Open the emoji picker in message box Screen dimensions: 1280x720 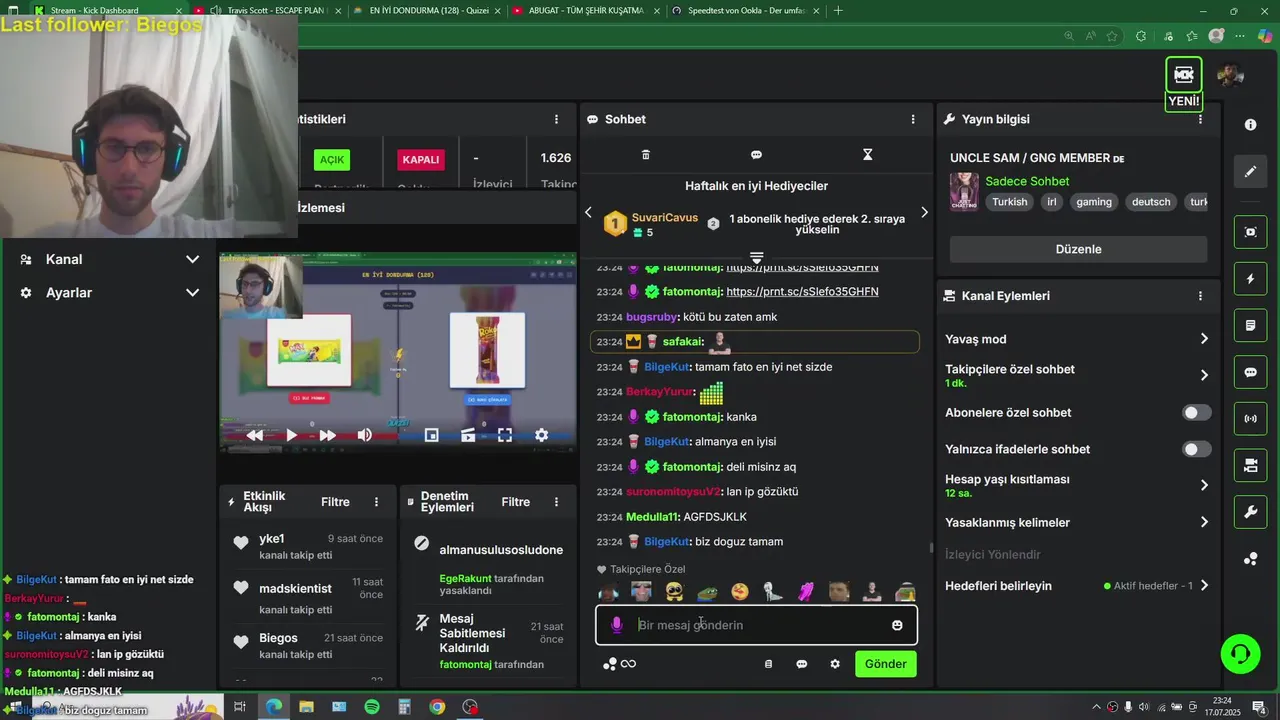point(897,625)
